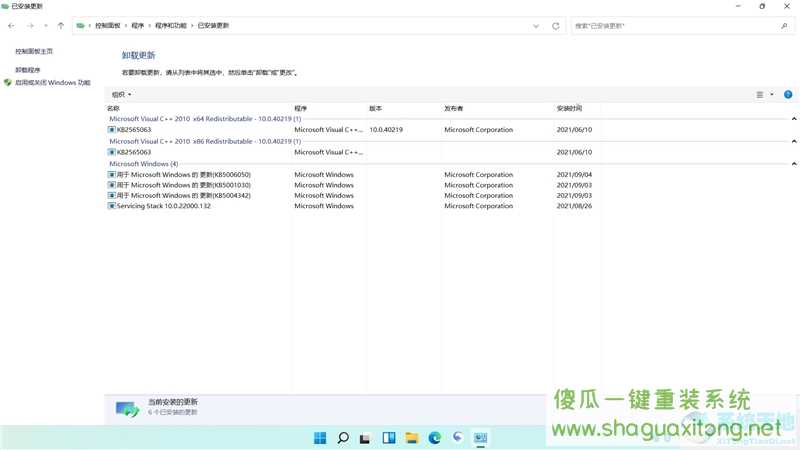Sort by the 版本 column header

coord(376,108)
